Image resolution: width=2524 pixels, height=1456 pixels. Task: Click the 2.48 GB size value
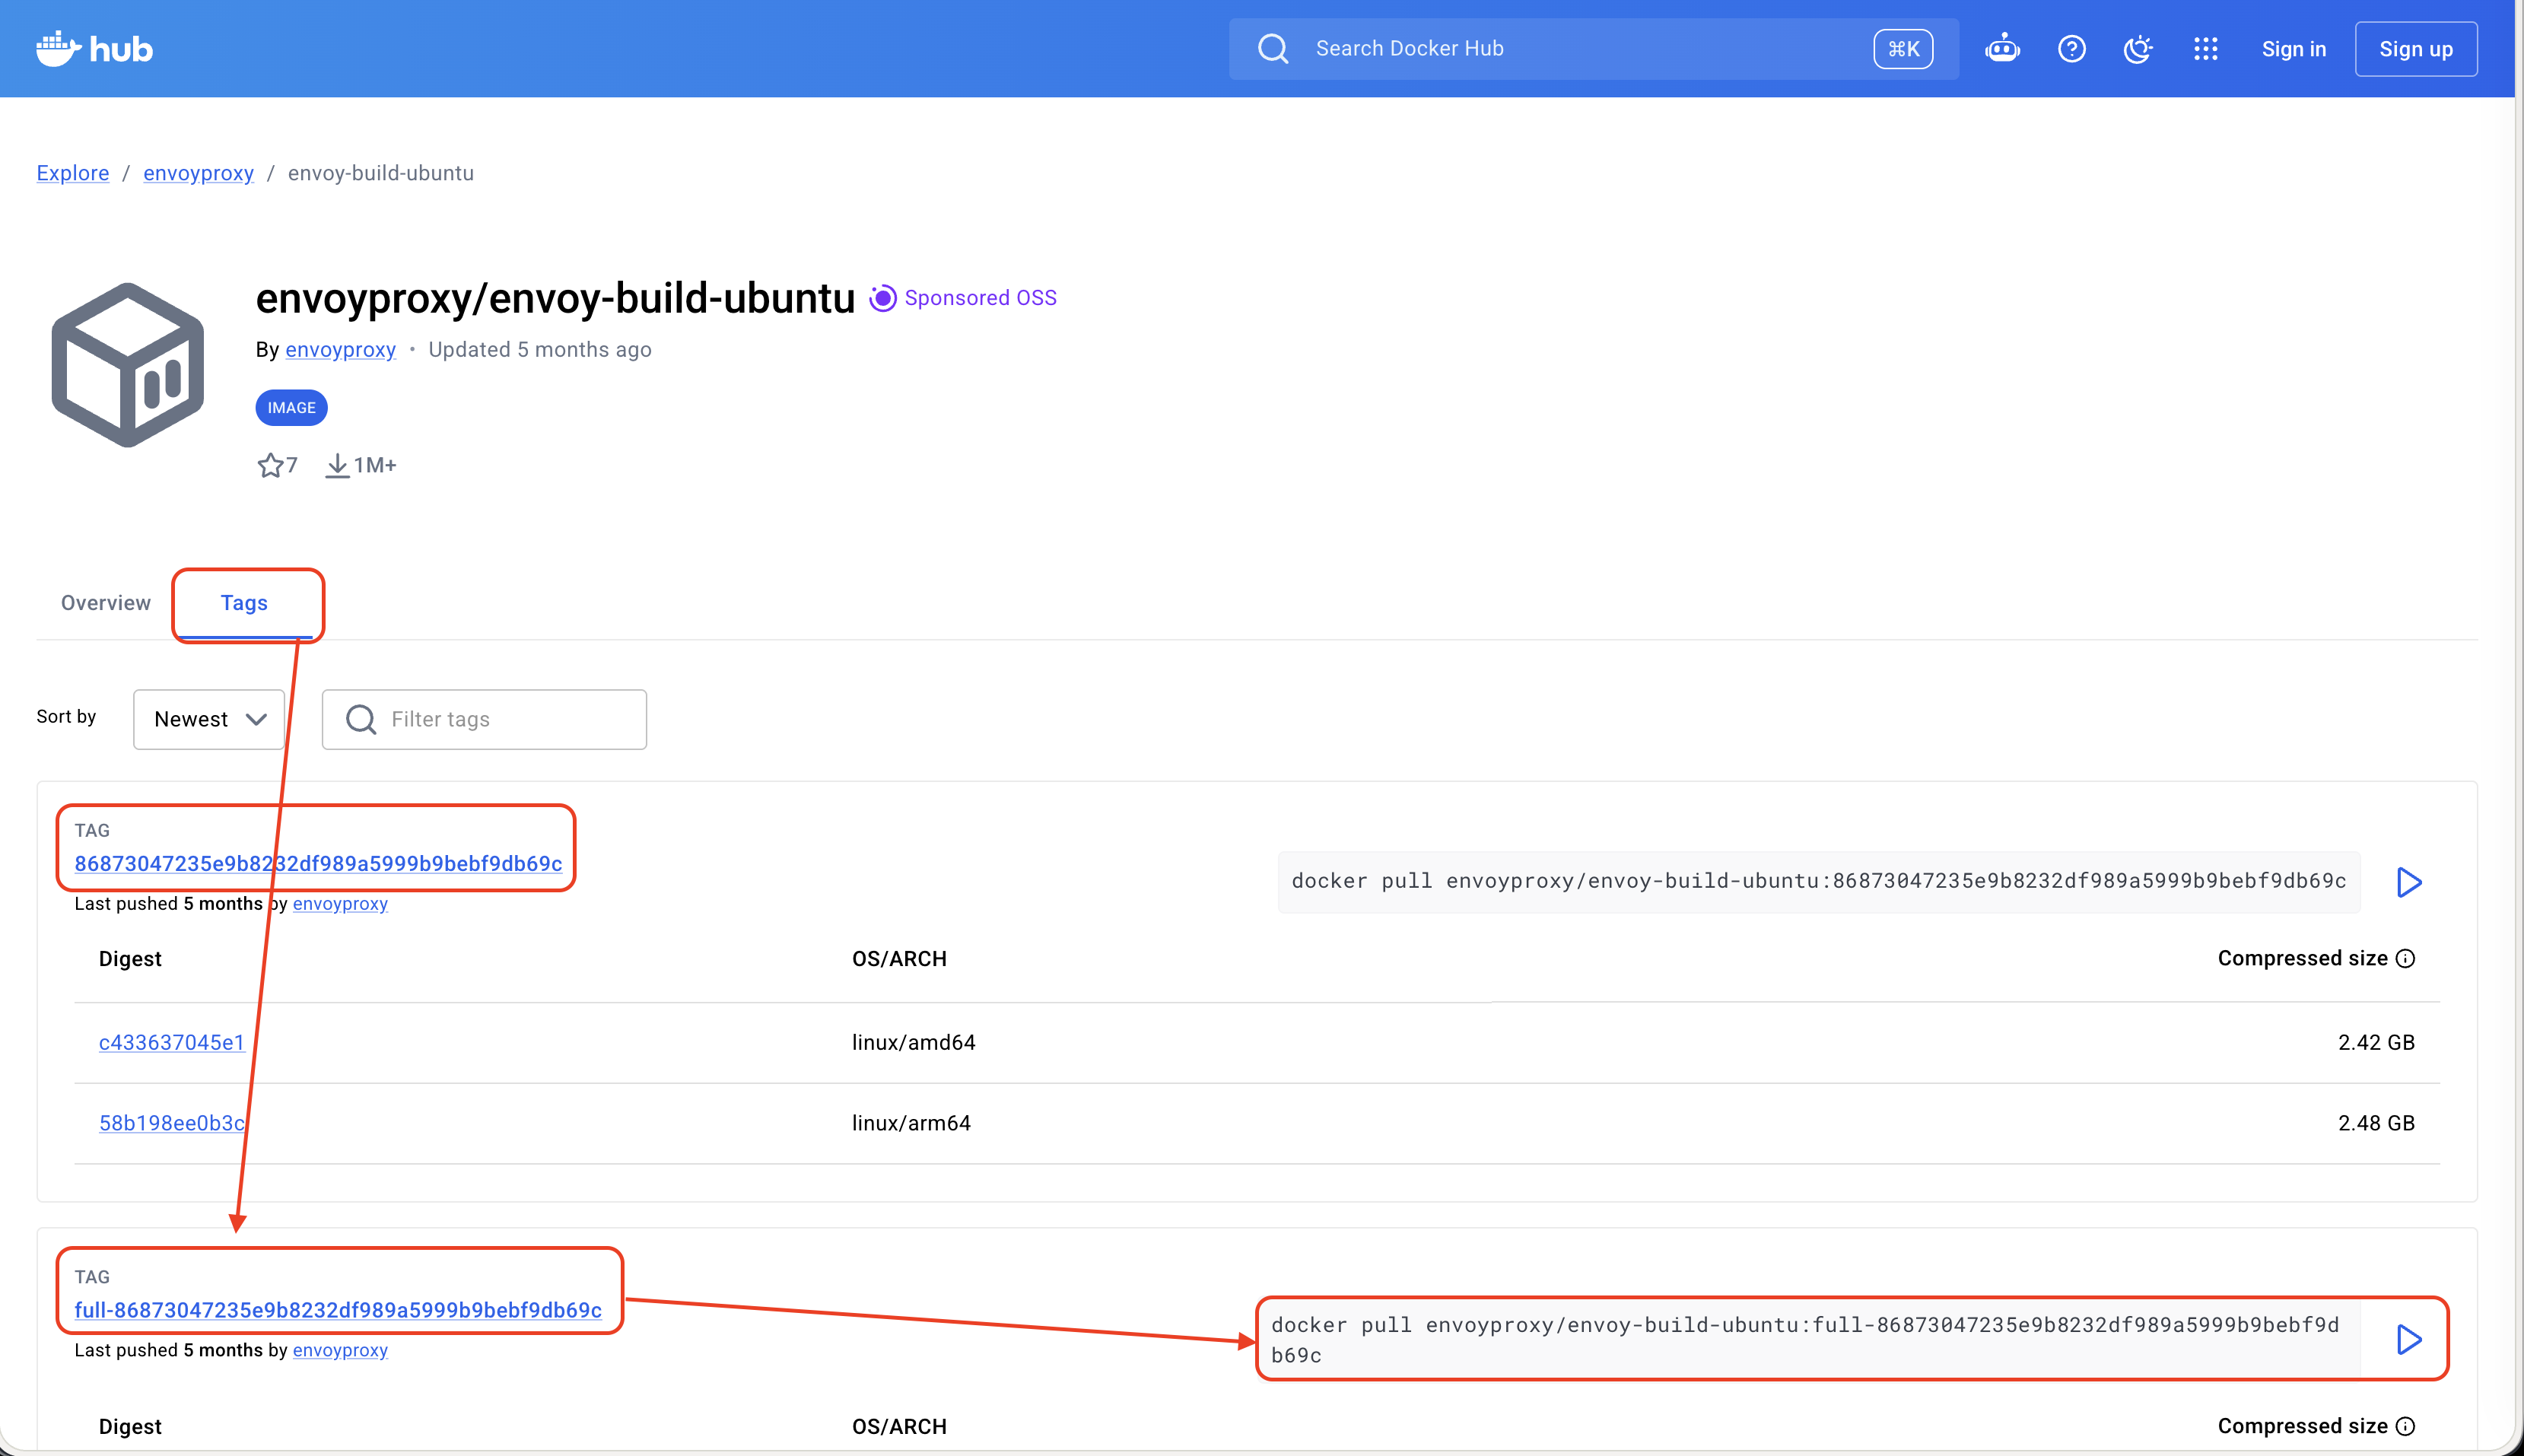pos(2376,1123)
